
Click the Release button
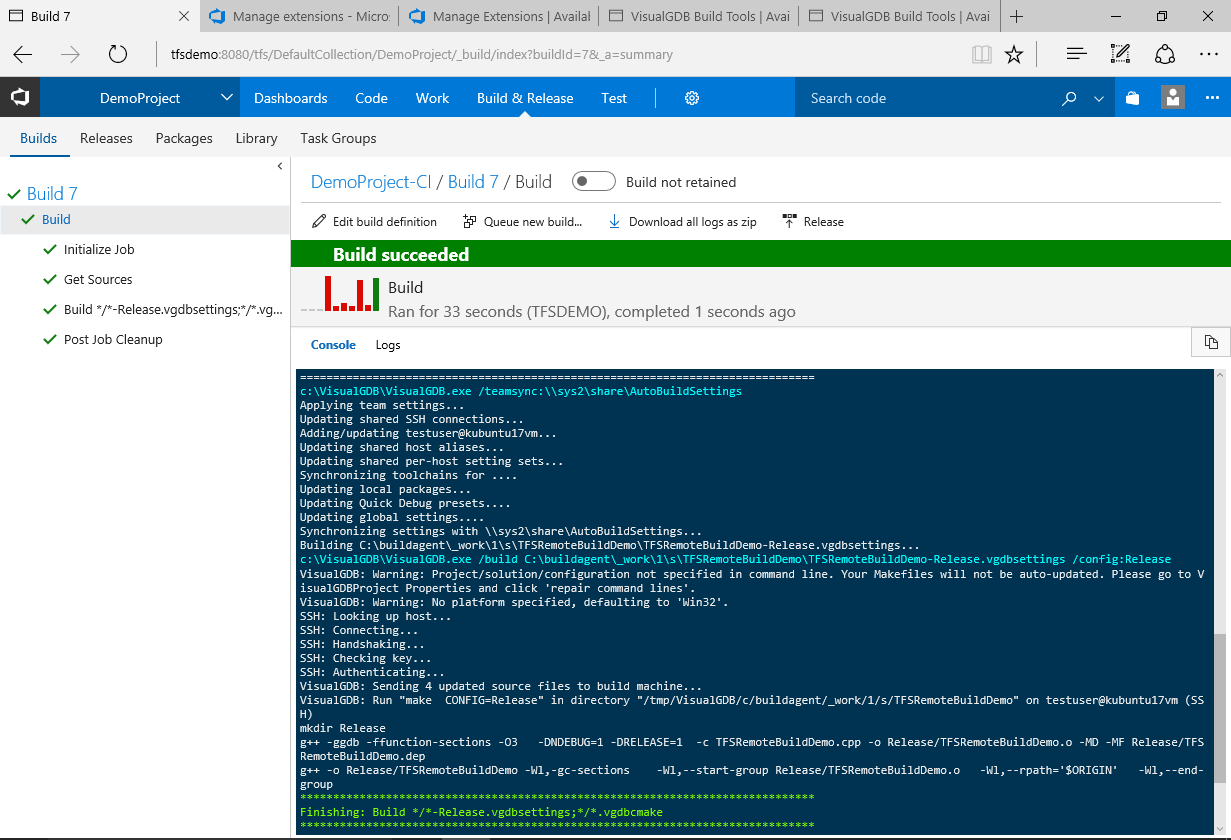click(813, 222)
